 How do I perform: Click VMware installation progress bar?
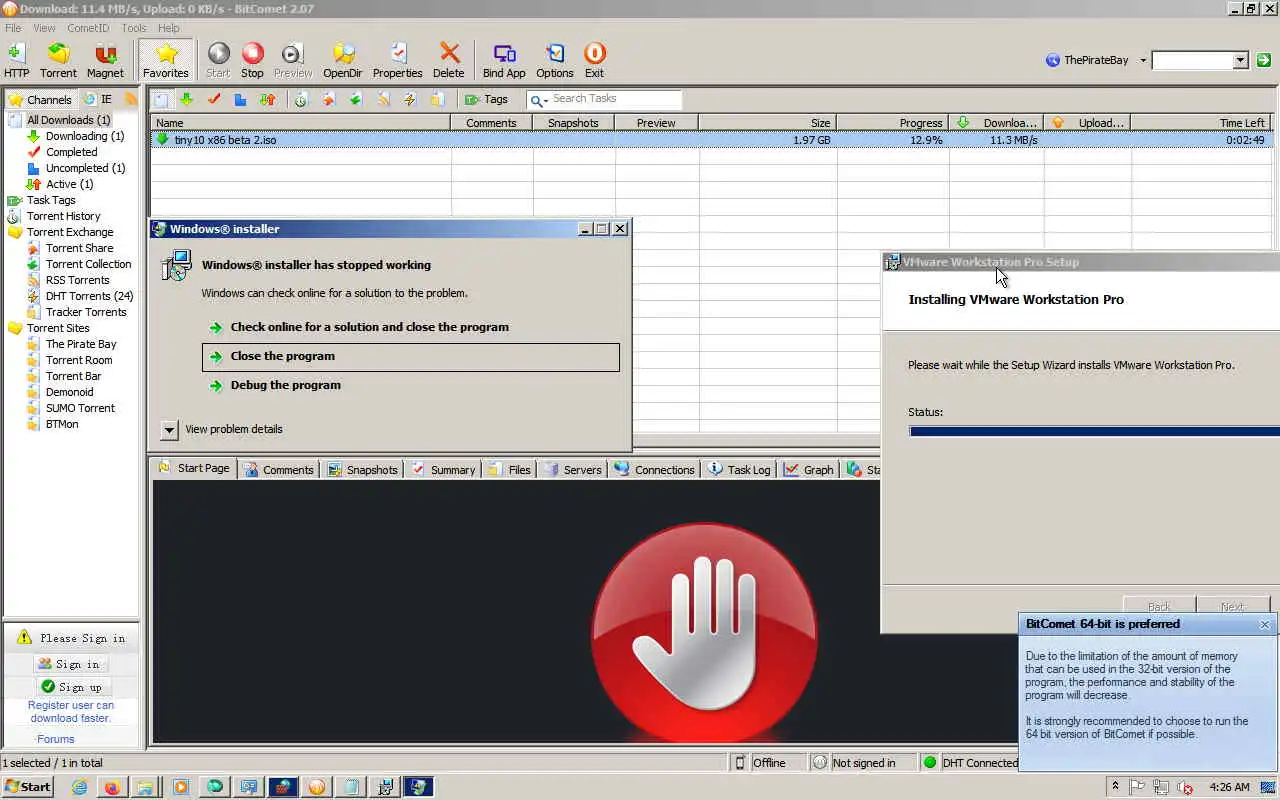(1094, 431)
